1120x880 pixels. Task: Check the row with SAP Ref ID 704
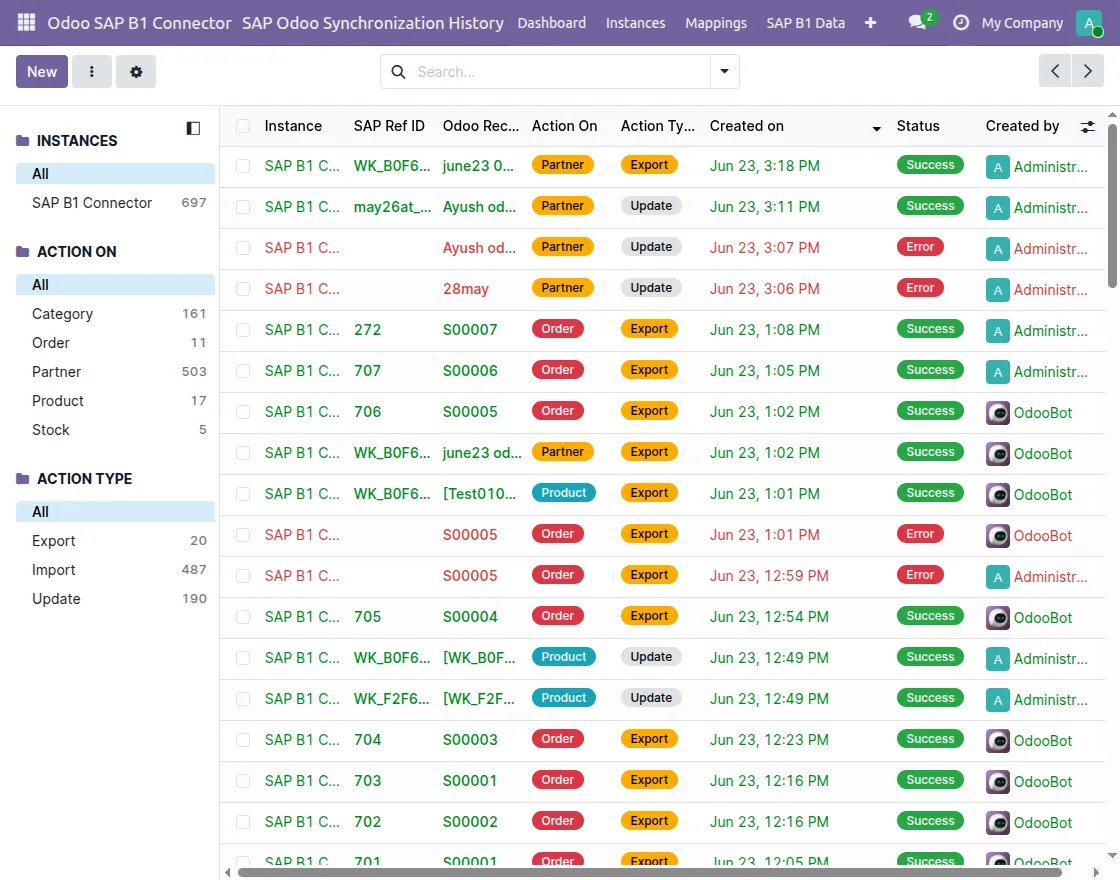(x=243, y=740)
